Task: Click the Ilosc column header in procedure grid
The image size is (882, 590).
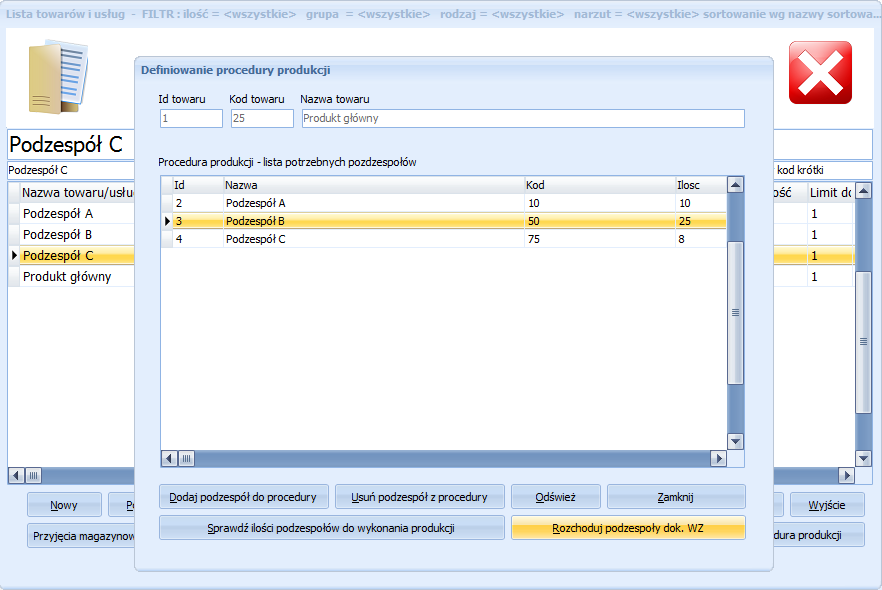Action: tap(701, 185)
